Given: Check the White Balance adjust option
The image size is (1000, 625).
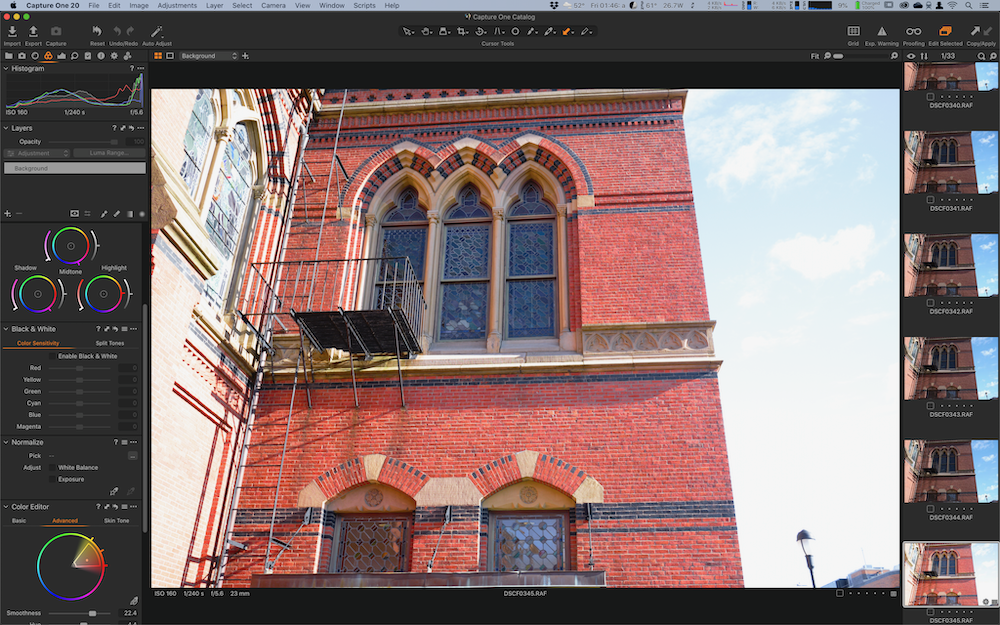Looking at the screenshot, I should pos(53,467).
